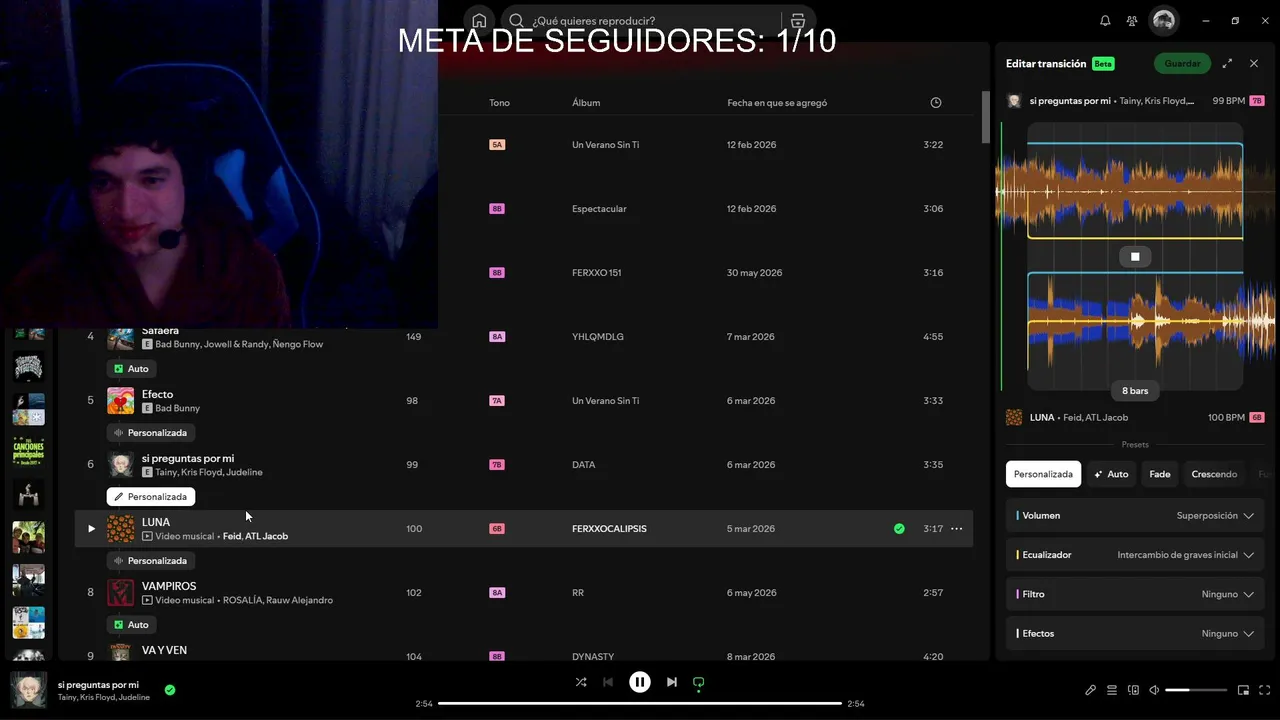Click the upper si preguntas por mi waveform
This screenshot has width=1280, height=720.
pos(1135,191)
